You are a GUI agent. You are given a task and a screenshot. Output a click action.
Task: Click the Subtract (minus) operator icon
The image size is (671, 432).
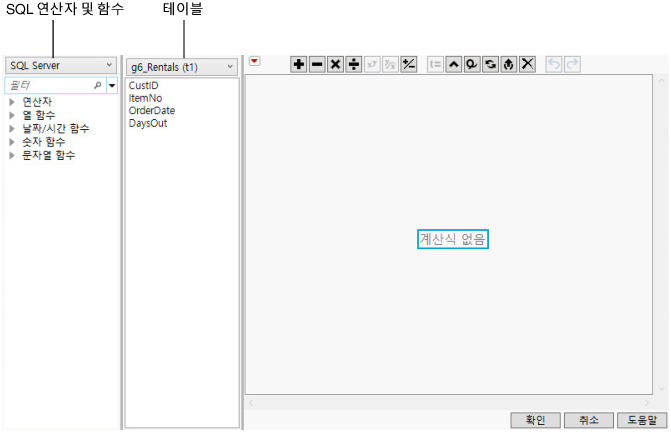(317, 65)
